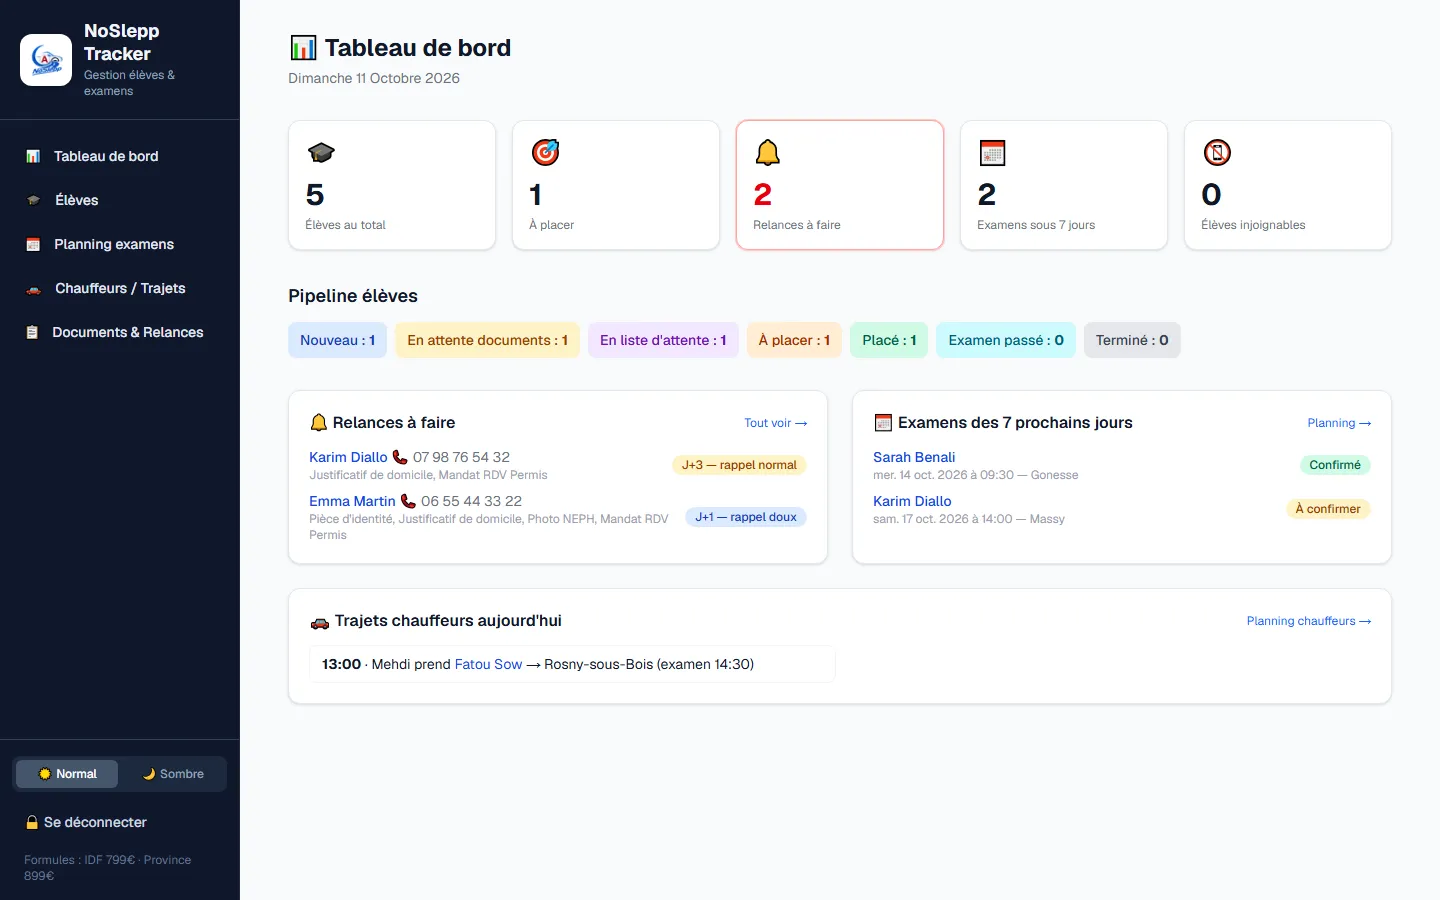Click Tout voir link in Relances
Image resolution: width=1440 pixels, height=900 pixels.
[775, 423]
